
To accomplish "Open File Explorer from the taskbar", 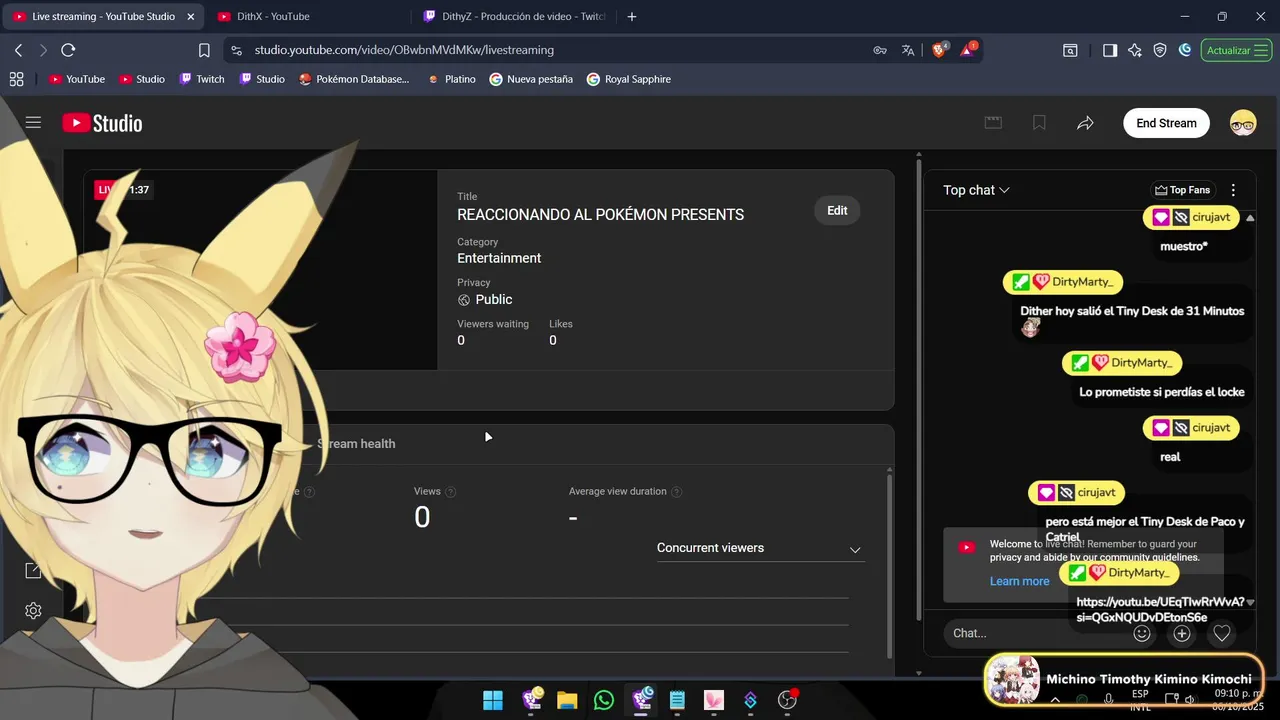I will [x=567, y=700].
